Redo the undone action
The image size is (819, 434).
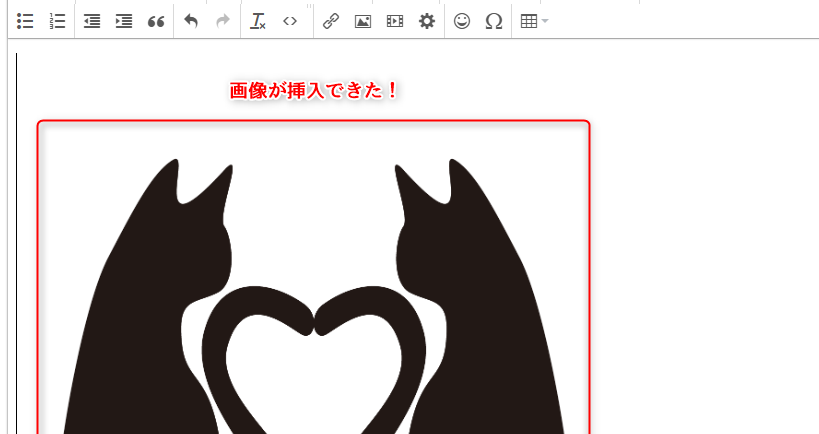(223, 21)
